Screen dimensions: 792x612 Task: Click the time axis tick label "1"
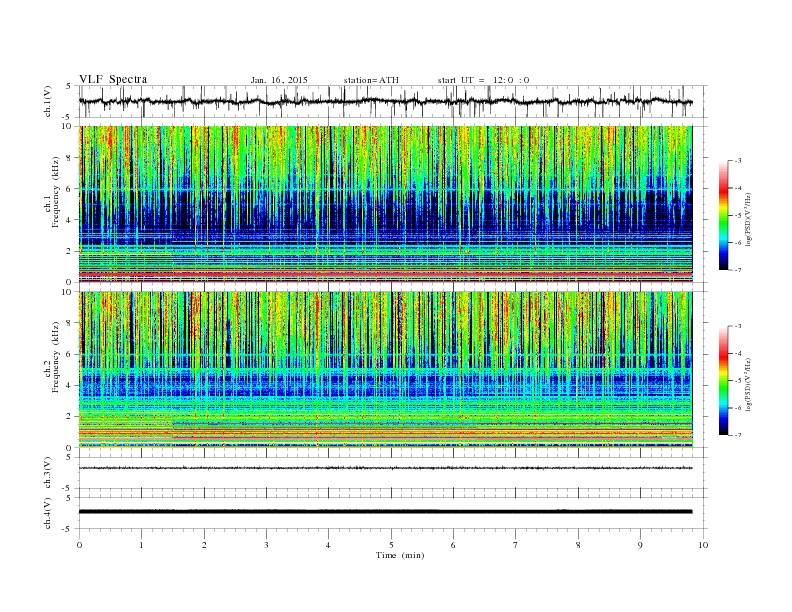141,545
